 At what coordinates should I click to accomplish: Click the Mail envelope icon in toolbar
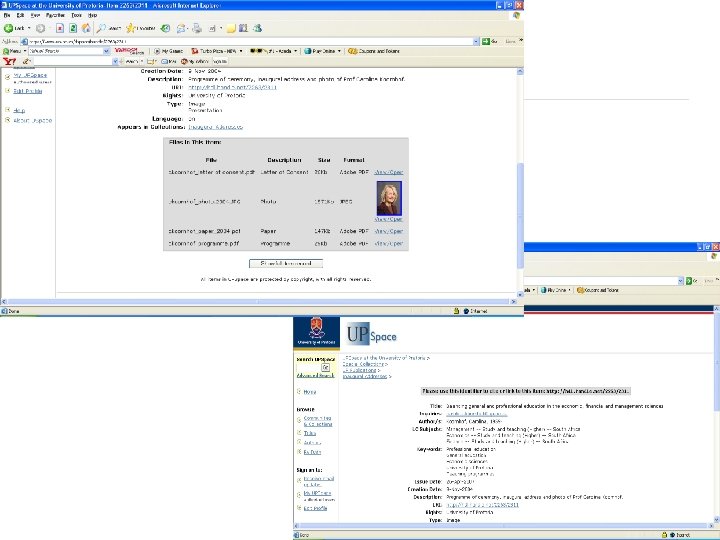tap(181, 28)
